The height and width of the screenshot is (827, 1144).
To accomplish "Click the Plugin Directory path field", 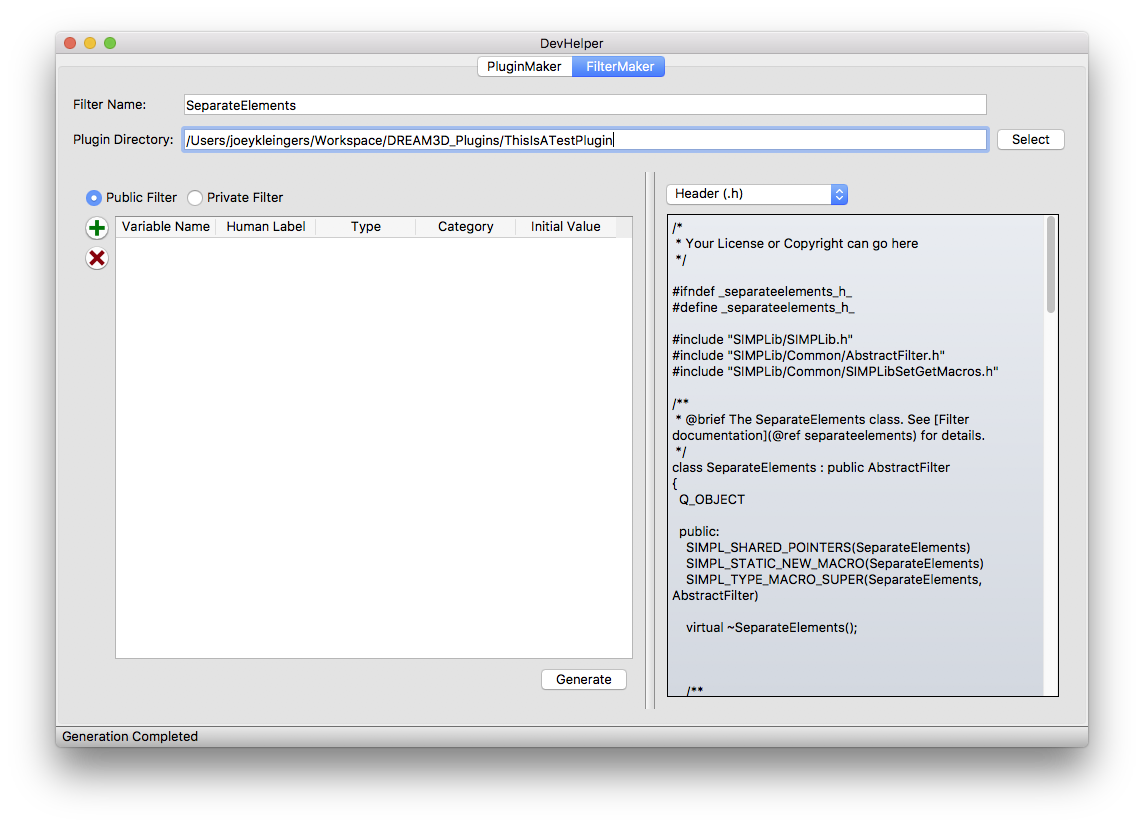I will pos(585,140).
